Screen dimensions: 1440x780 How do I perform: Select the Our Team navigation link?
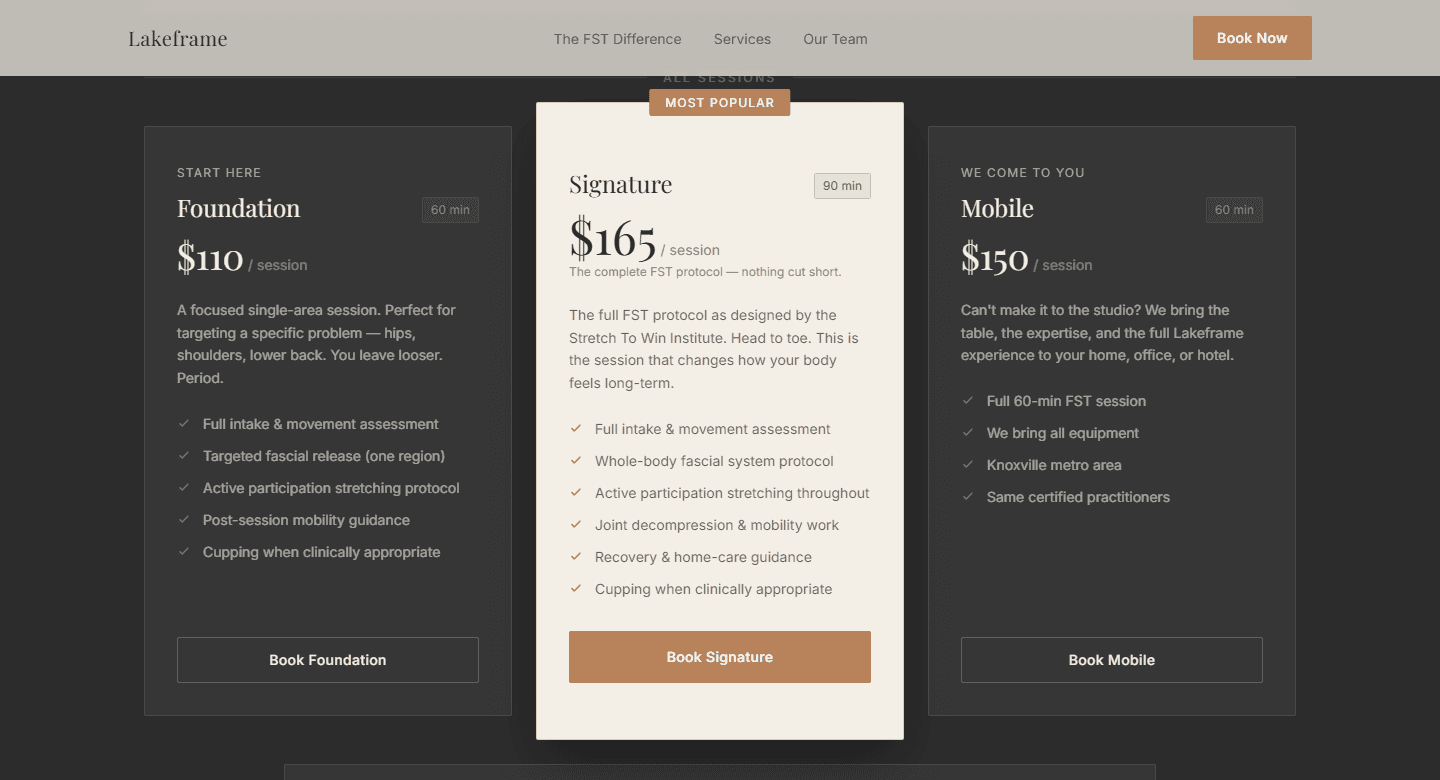click(835, 39)
